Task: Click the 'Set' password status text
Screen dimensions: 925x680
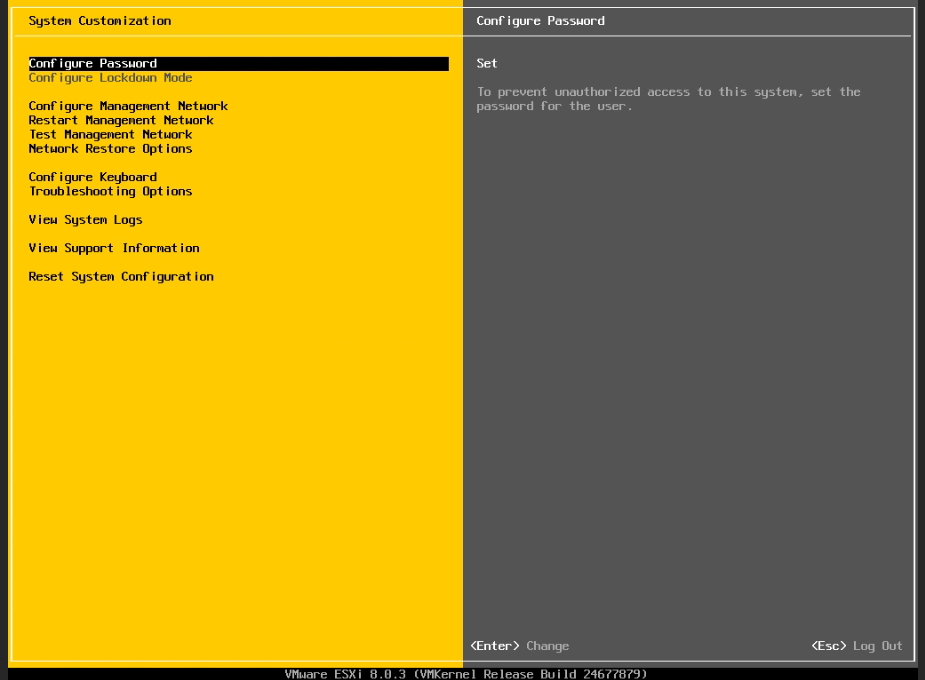Action: click(x=487, y=63)
